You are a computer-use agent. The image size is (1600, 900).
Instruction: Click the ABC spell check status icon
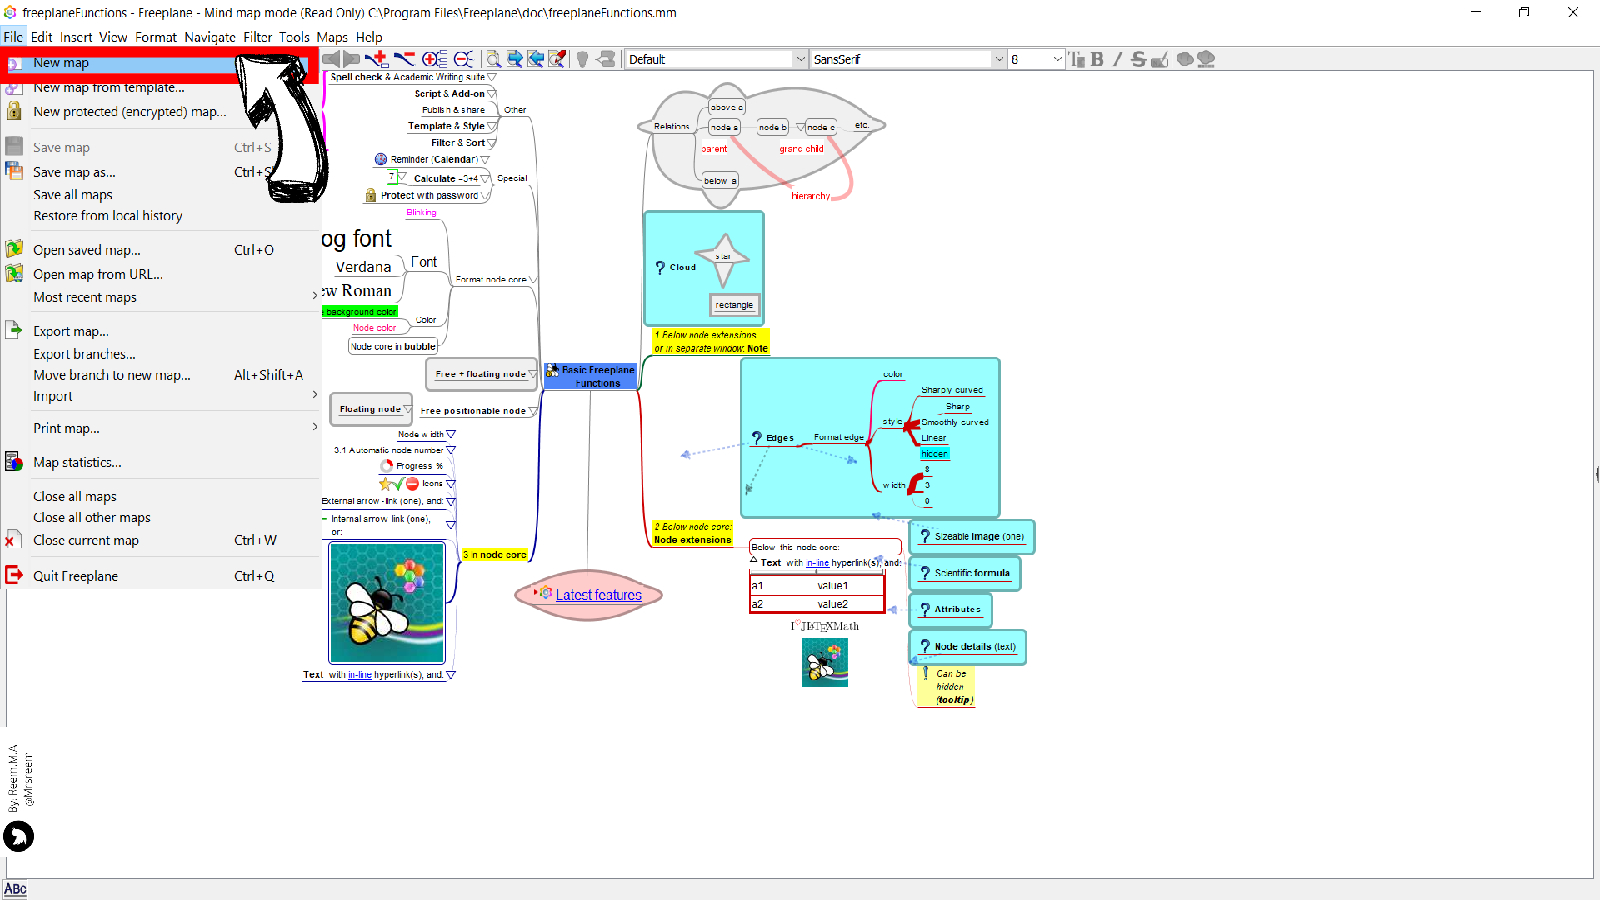15,889
